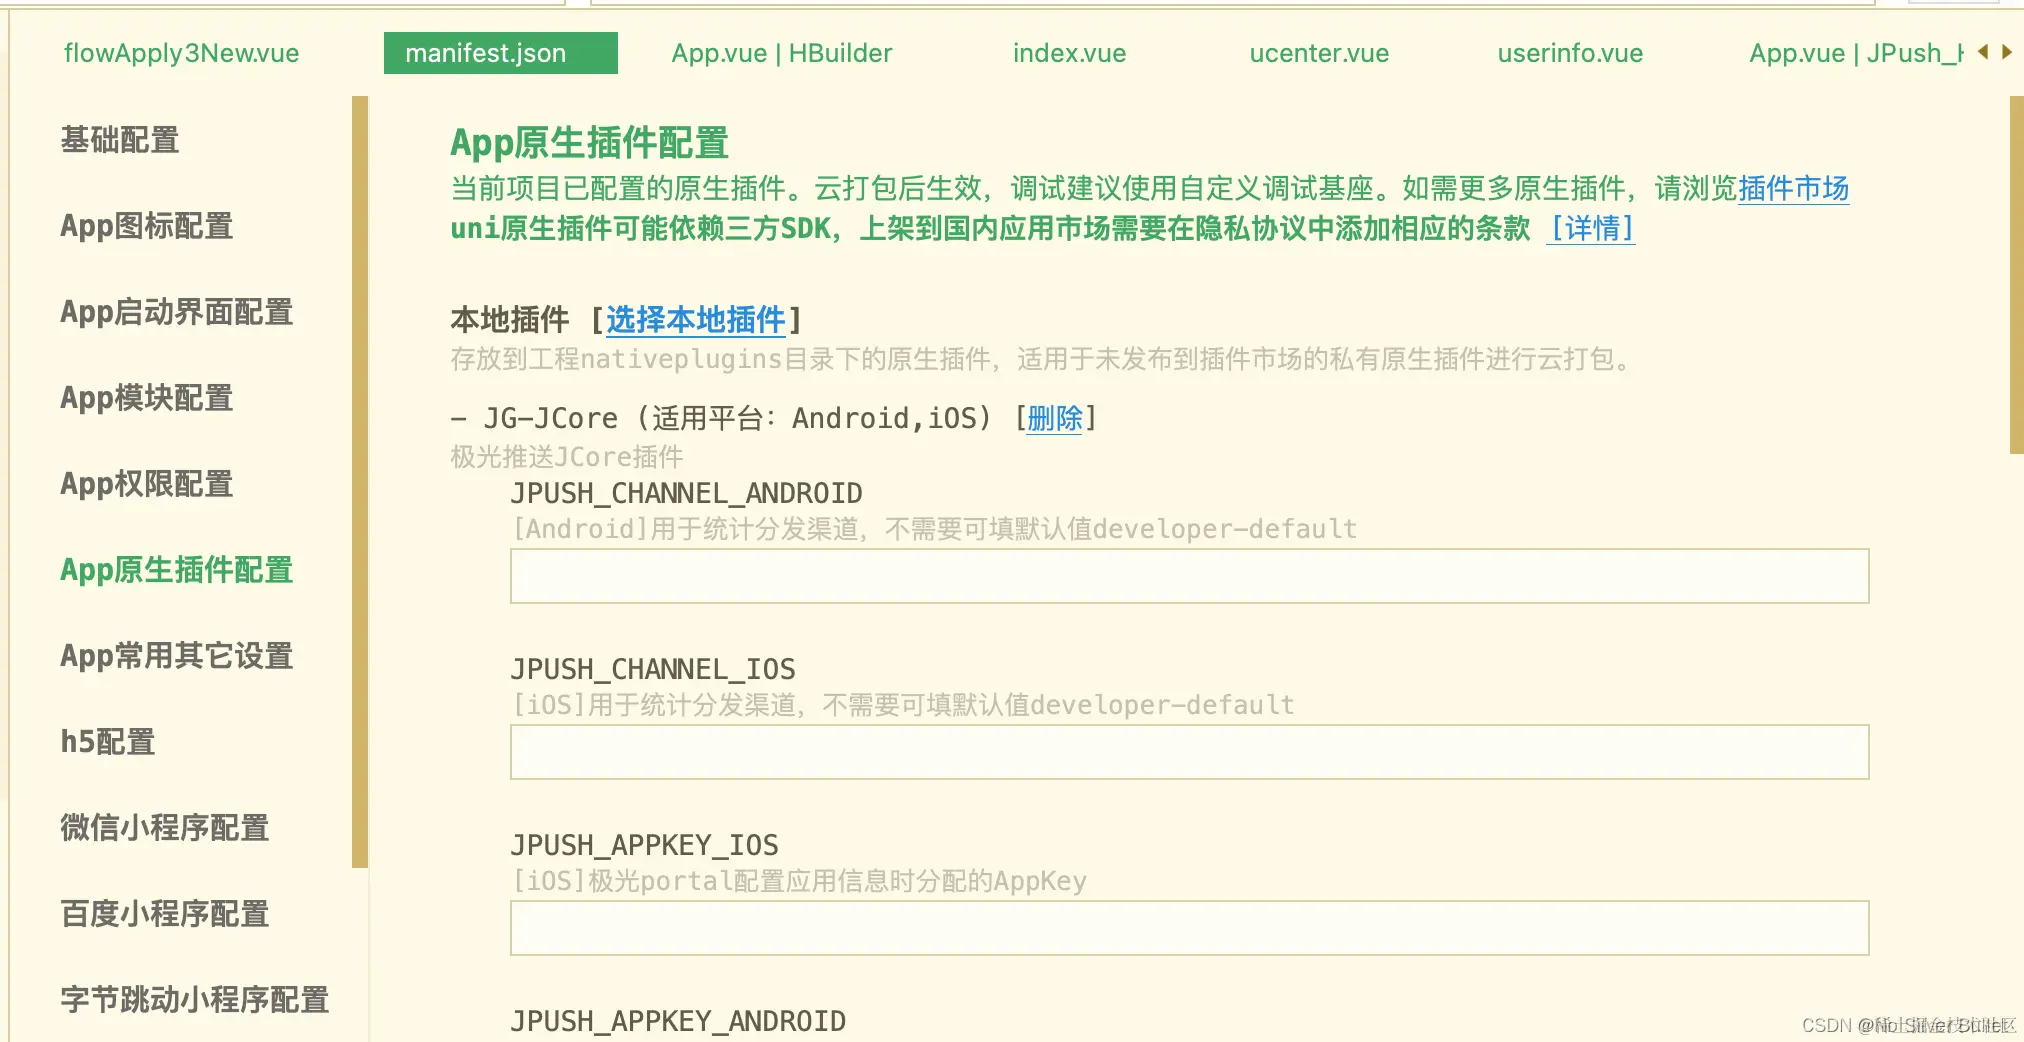
Task: Open 微信小程序配置 section
Action: click(x=165, y=828)
